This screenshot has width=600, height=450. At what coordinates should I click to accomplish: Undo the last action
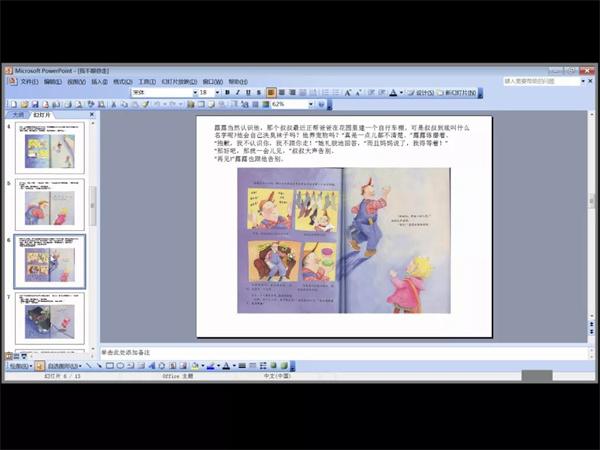[157, 104]
